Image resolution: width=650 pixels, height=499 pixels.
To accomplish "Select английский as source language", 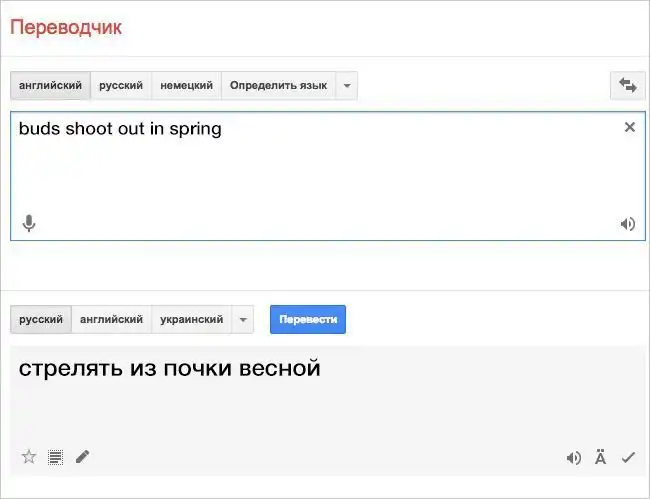I will [50, 86].
